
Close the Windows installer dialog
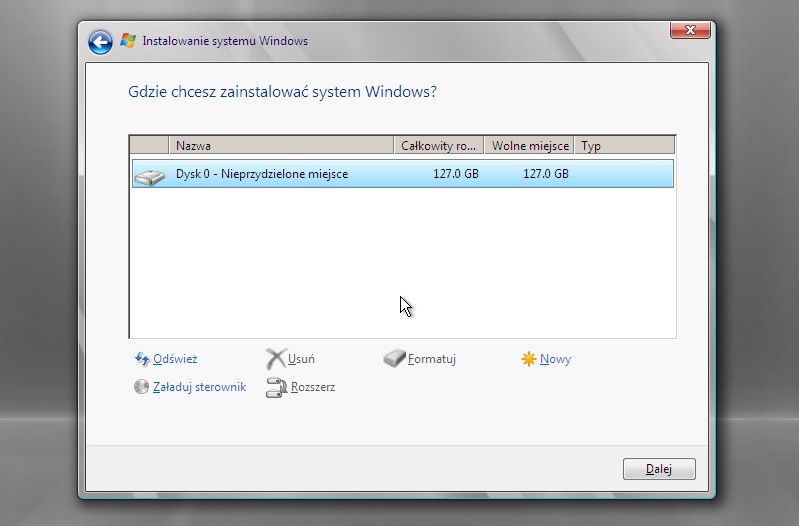point(690,30)
